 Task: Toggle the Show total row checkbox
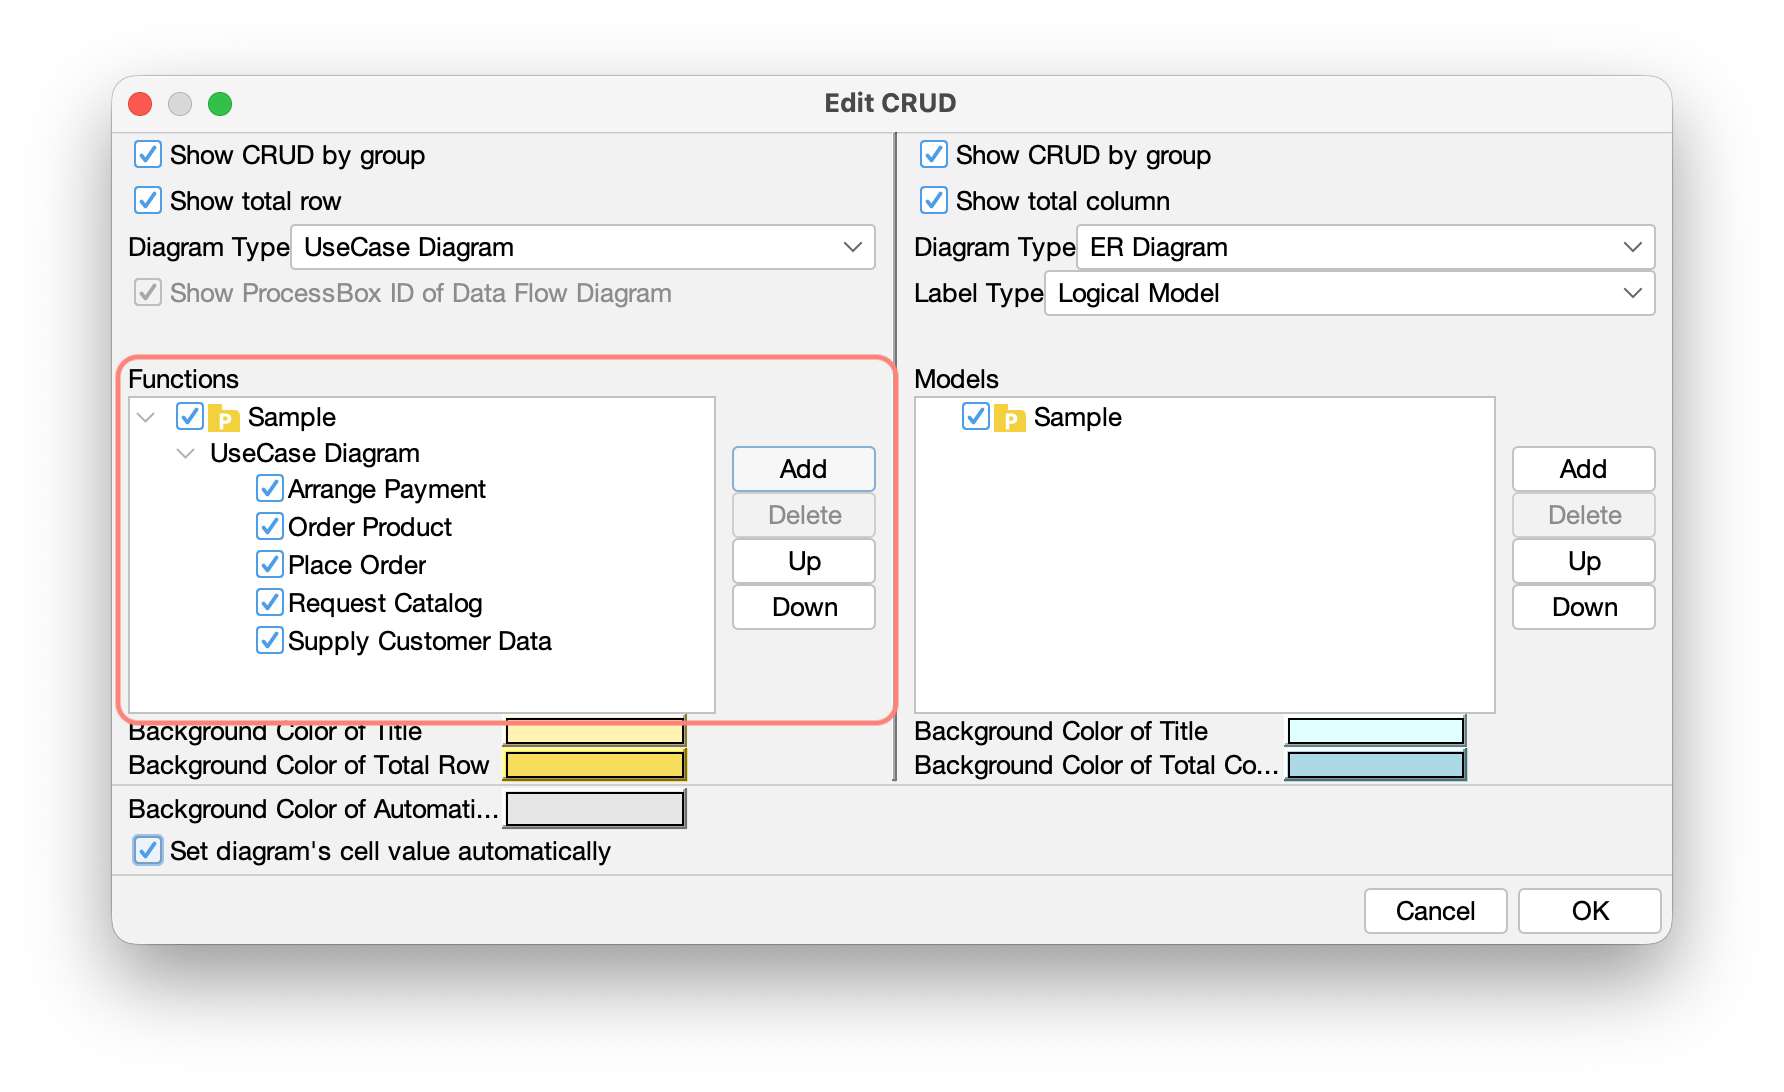click(147, 200)
